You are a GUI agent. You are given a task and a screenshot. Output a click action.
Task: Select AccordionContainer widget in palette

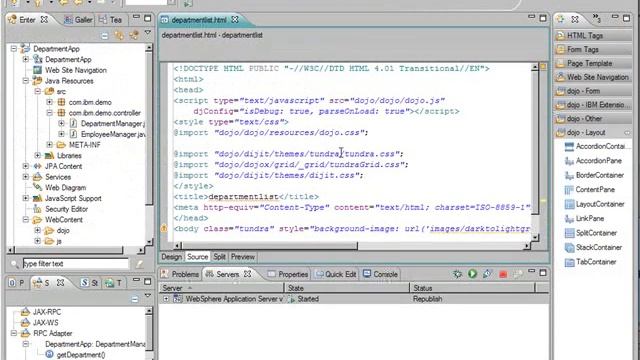[x=595, y=146]
